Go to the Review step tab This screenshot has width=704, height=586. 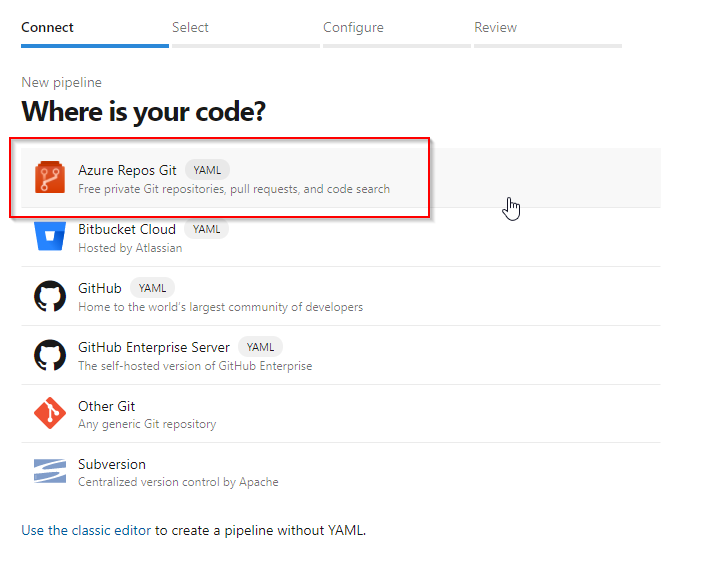click(x=548, y=33)
